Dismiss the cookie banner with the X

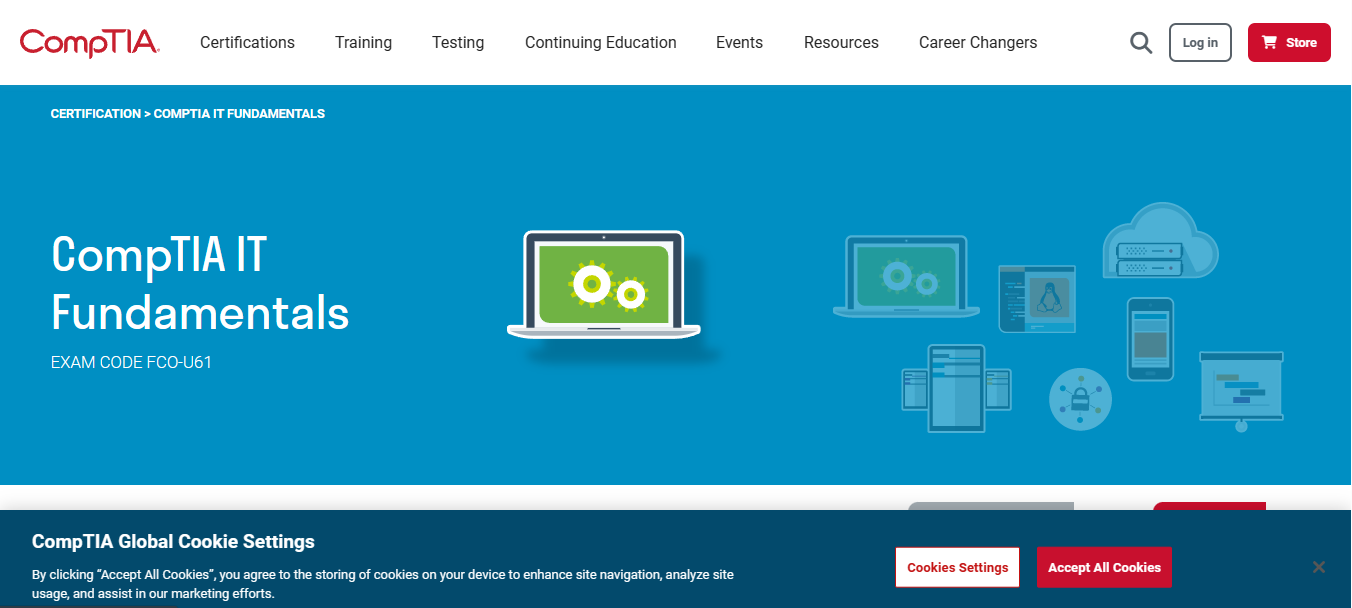pyautogui.click(x=1319, y=567)
